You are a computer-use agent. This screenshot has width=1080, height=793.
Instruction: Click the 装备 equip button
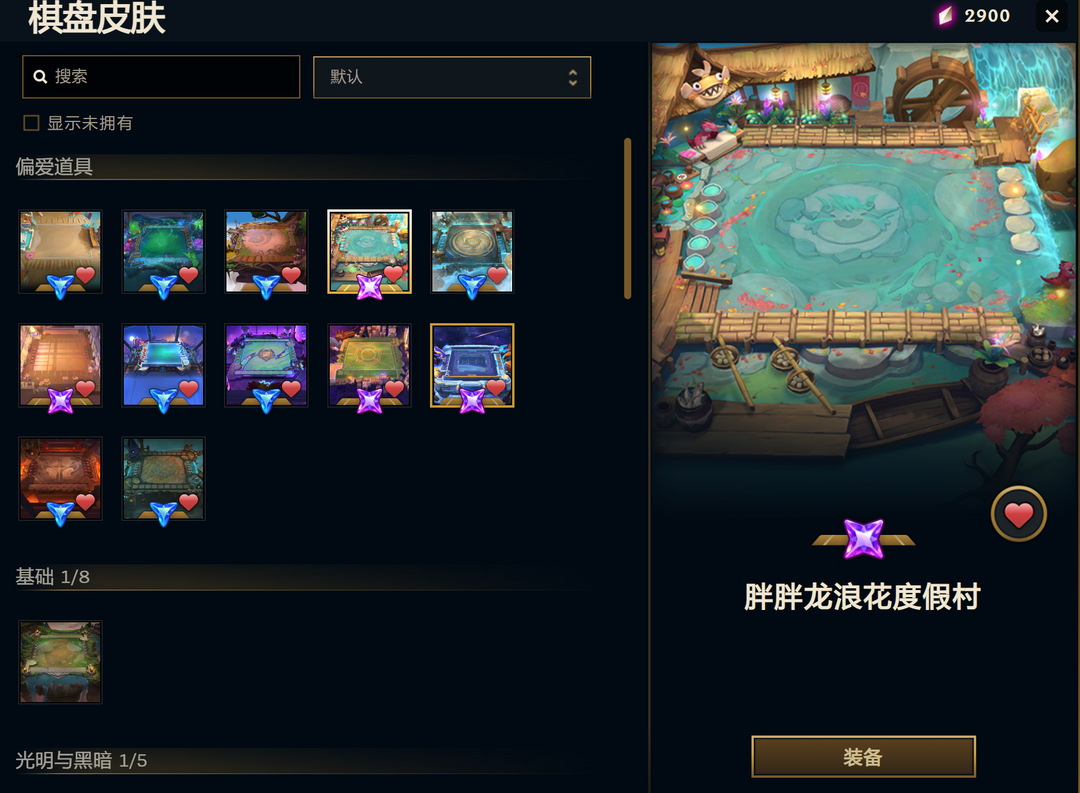click(x=863, y=757)
